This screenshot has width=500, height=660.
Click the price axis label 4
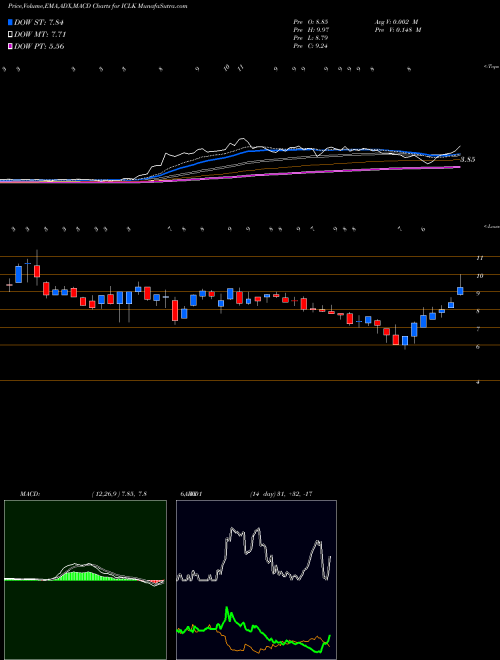[478, 383]
